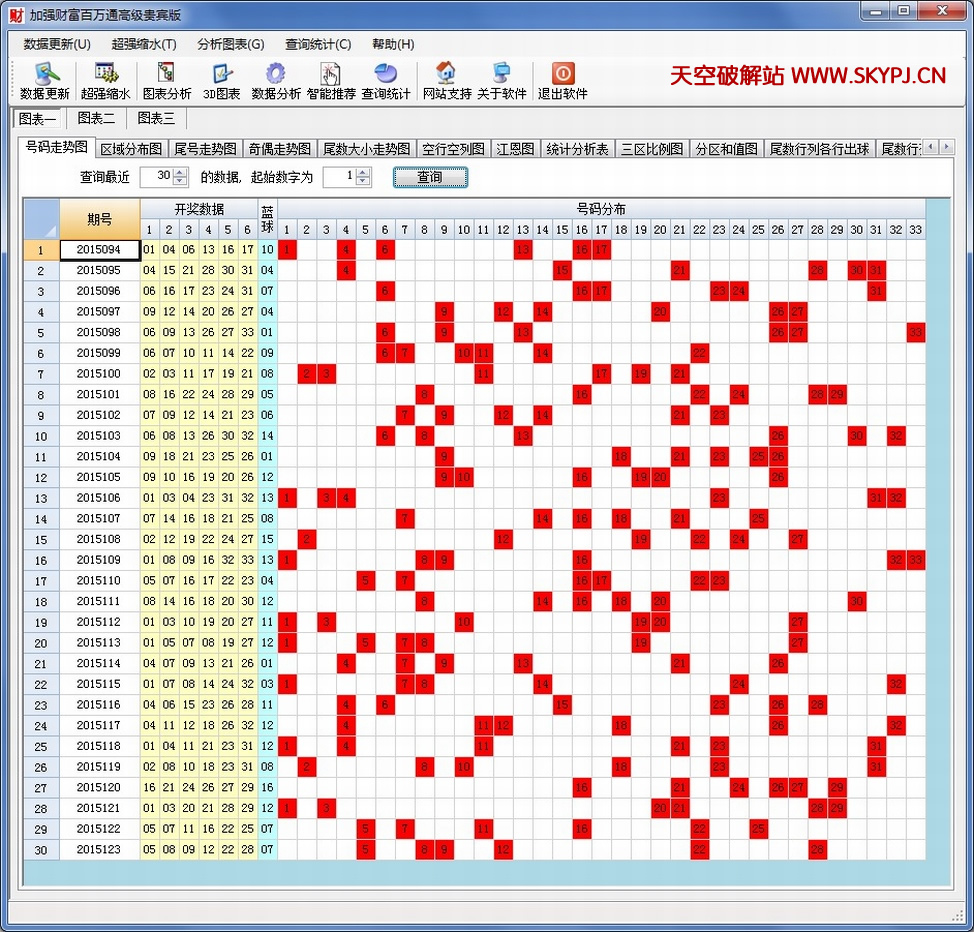The width and height of the screenshot is (974, 932).
Task: Click the 查询最近 number input field
Action: tap(156, 177)
